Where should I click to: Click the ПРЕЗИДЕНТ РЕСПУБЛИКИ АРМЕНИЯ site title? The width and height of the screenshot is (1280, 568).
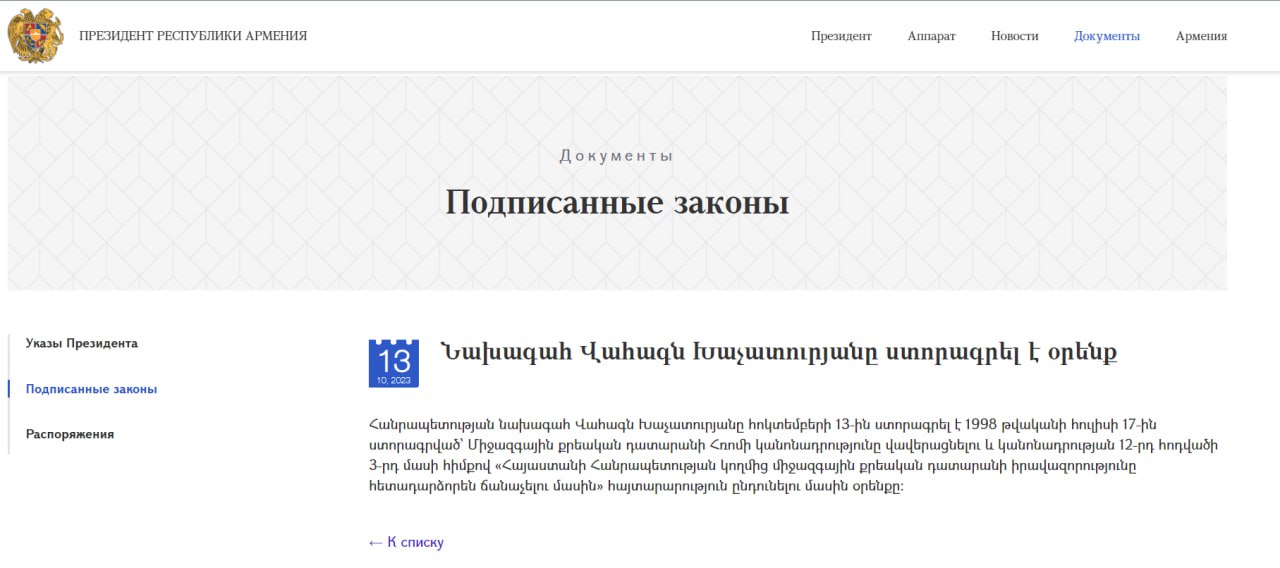coord(193,36)
